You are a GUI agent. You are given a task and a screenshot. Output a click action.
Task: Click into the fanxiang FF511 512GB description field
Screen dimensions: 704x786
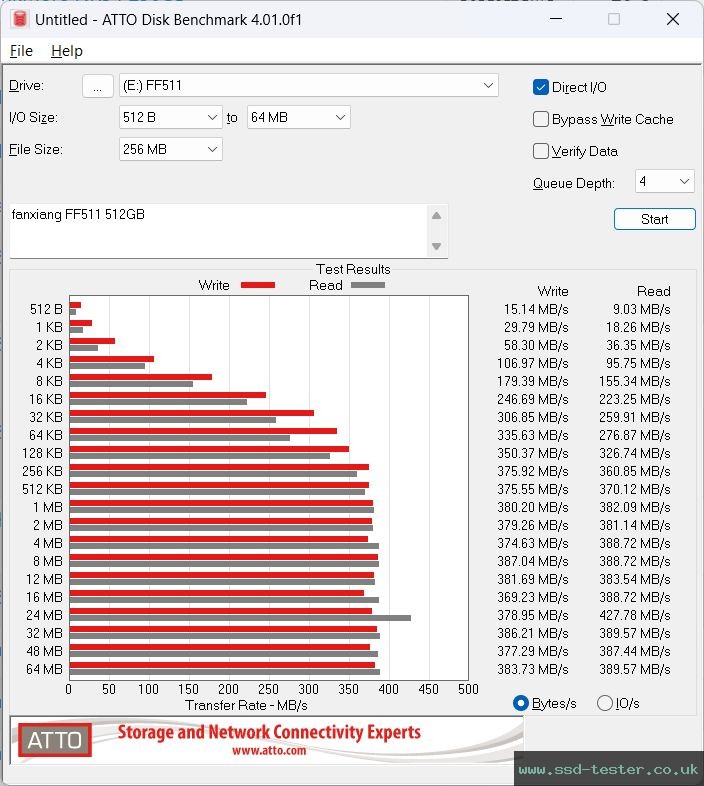point(218,231)
